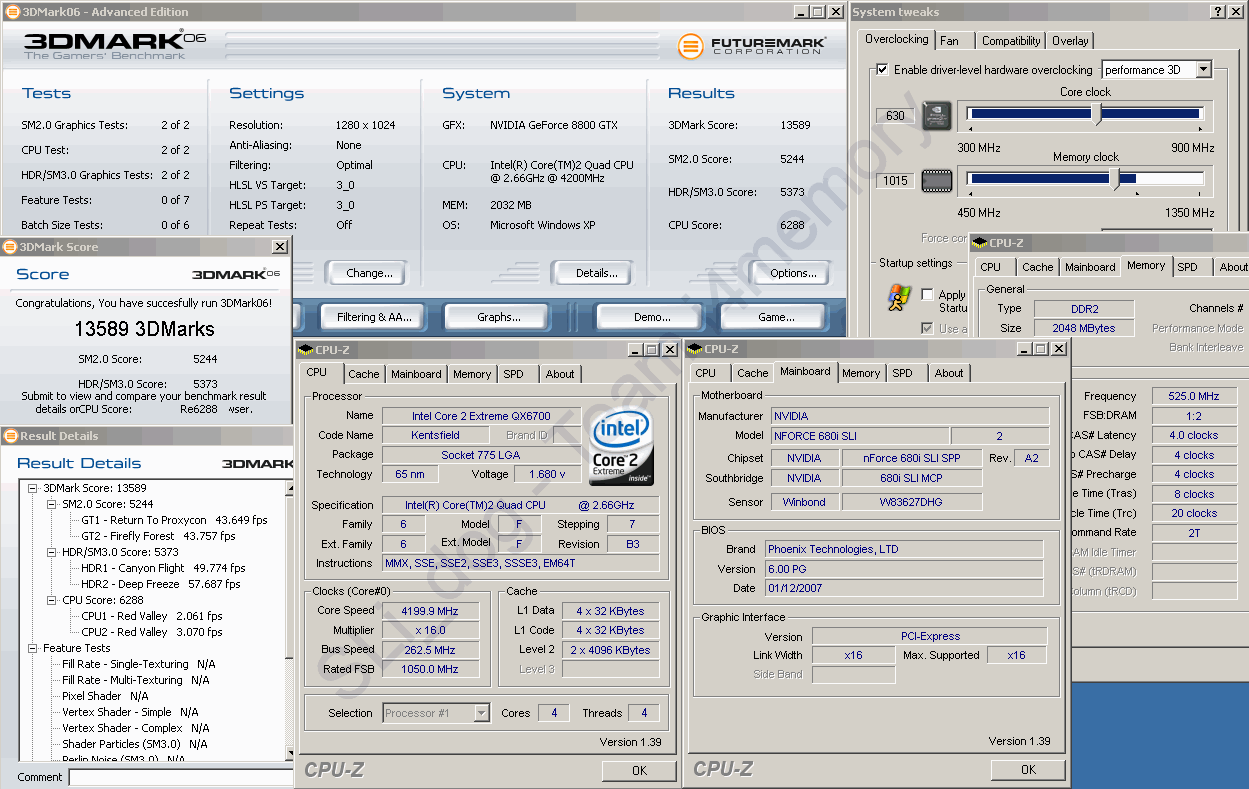Click the 13589 3DMarks score text

[144, 328]
